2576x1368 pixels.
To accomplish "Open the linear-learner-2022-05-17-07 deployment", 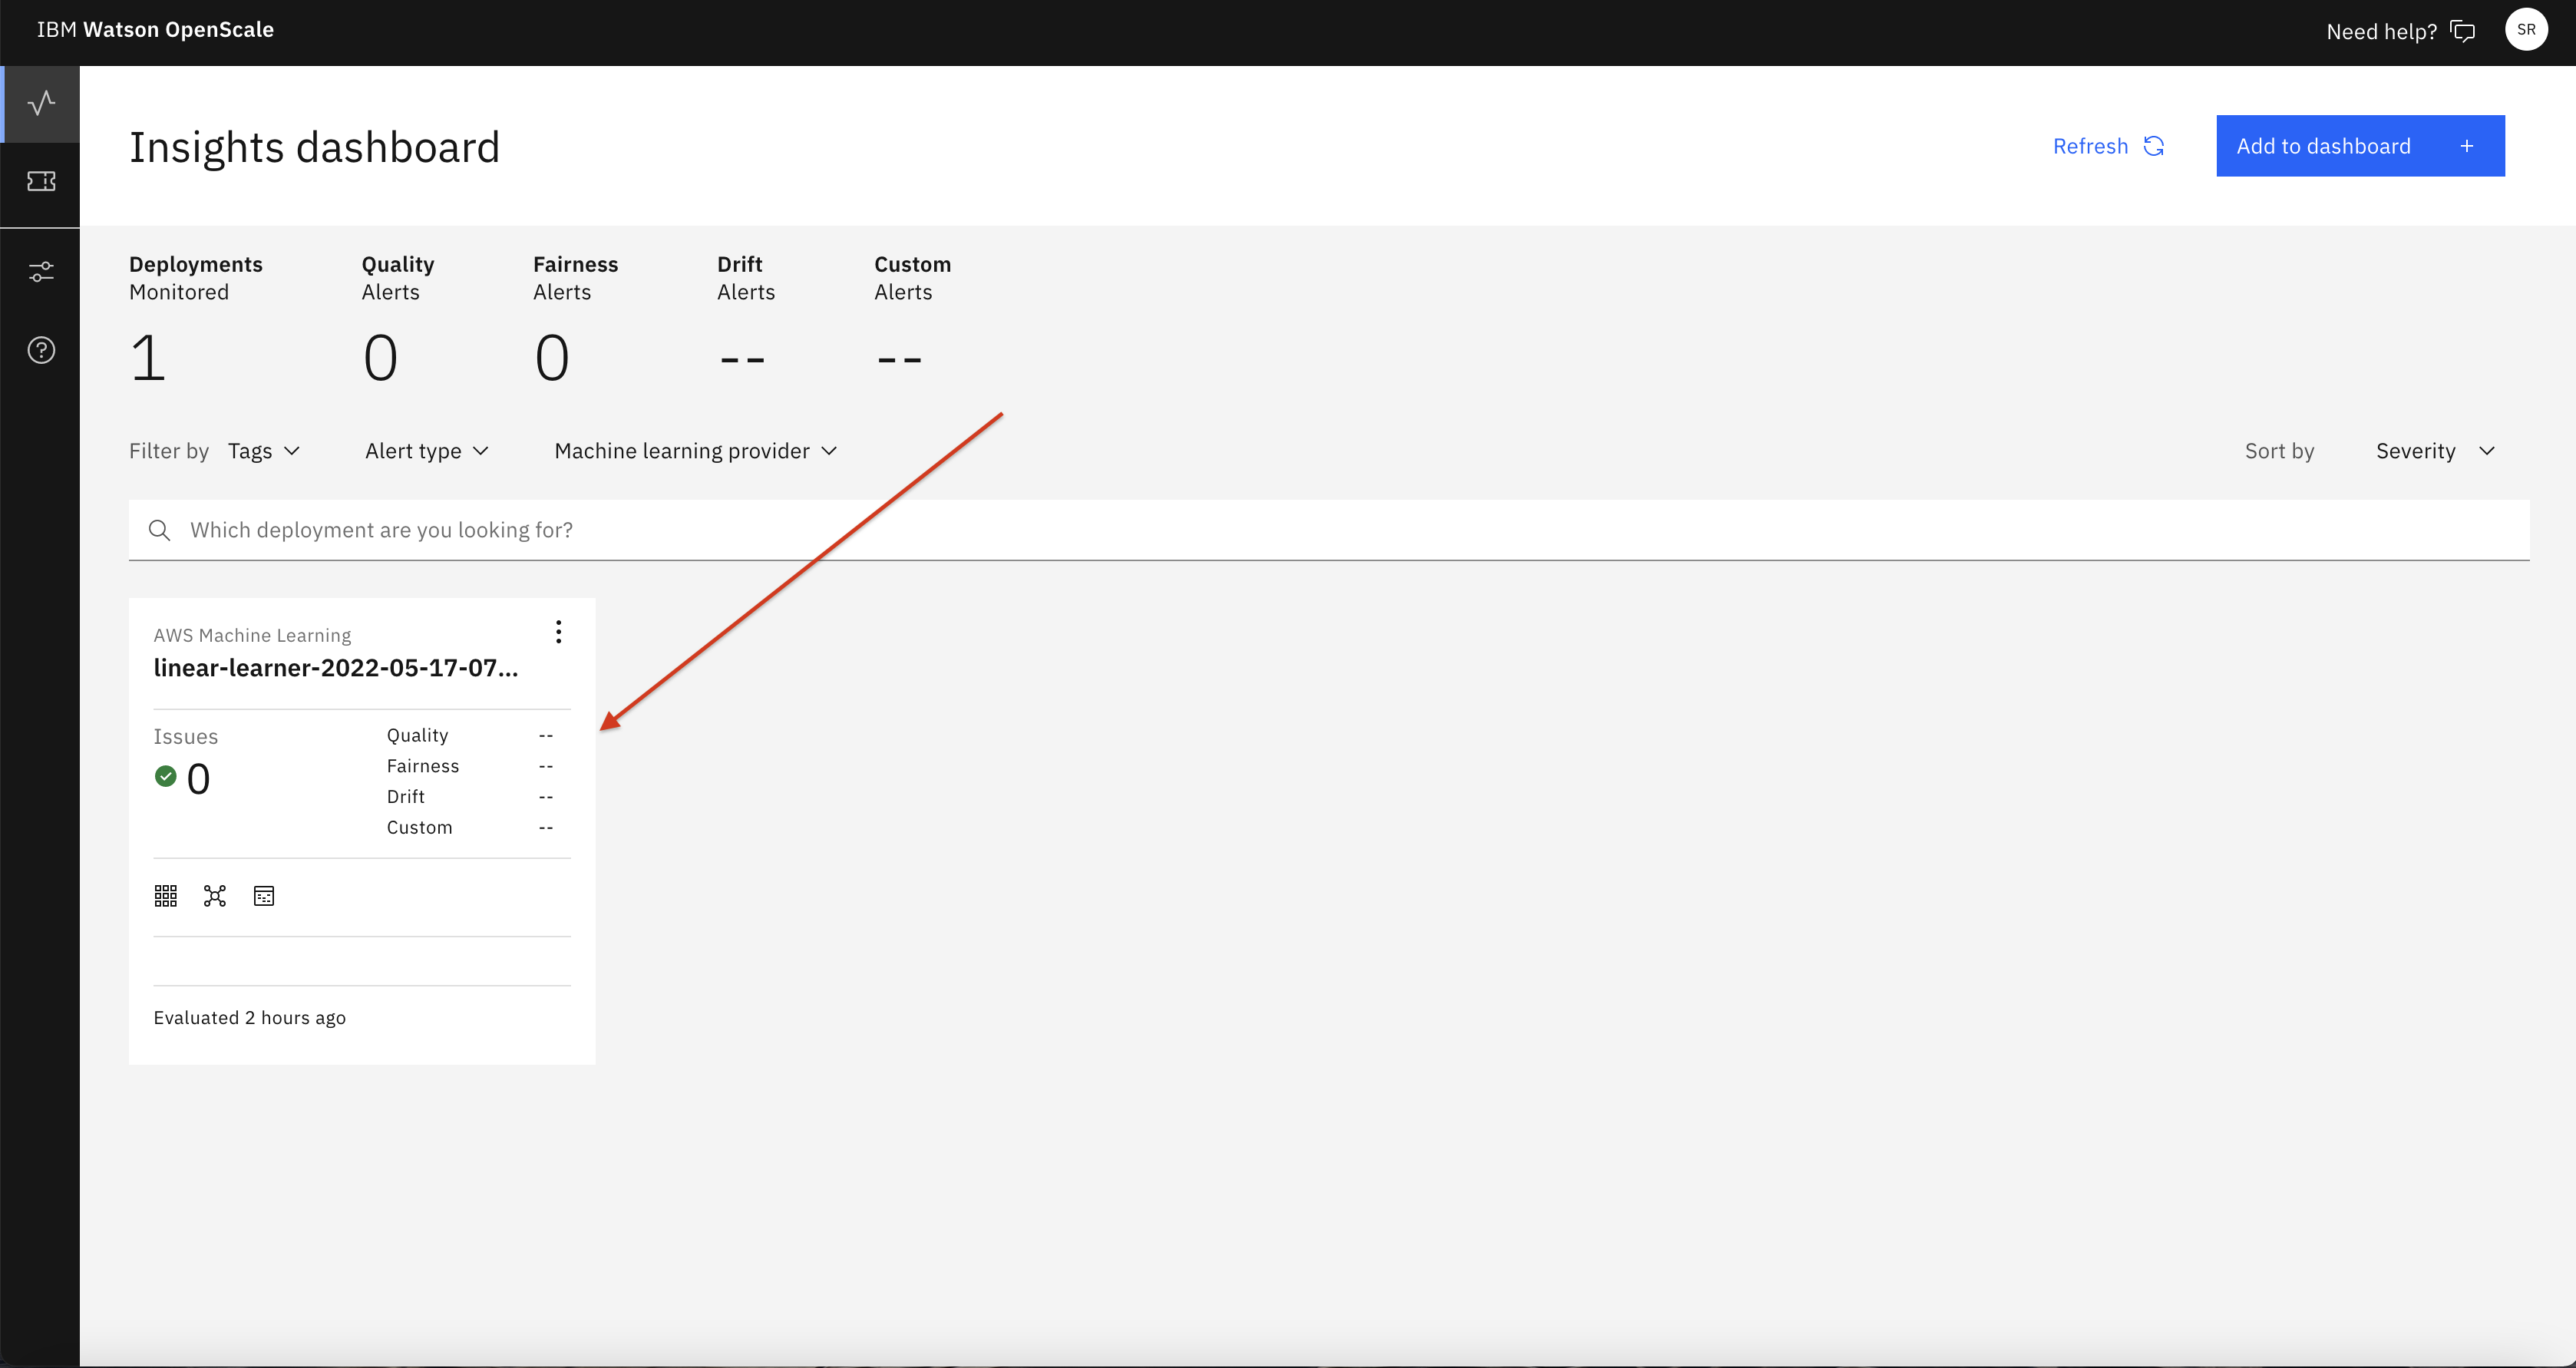I will [336, 668].
